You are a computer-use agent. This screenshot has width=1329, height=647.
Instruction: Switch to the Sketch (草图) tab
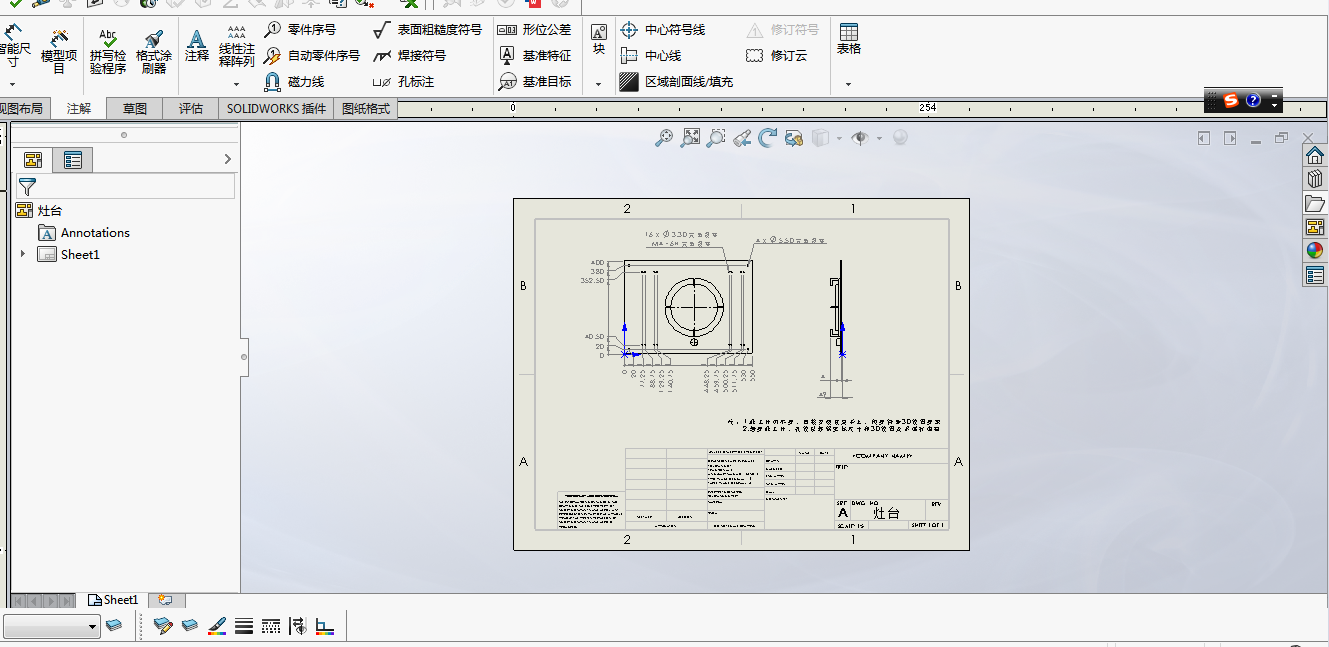(x=135, y=108)
